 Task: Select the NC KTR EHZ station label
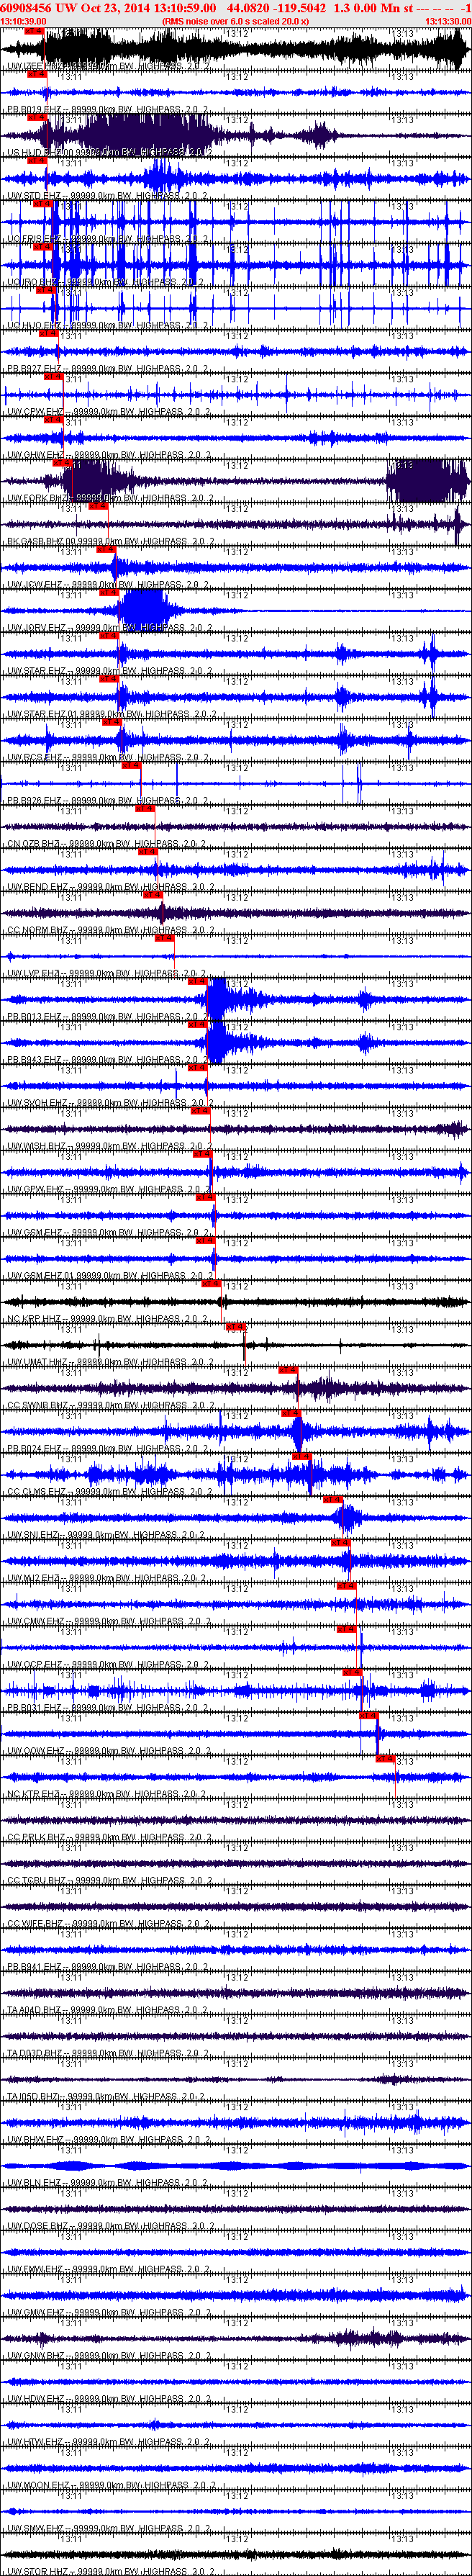pos(108,1794)
